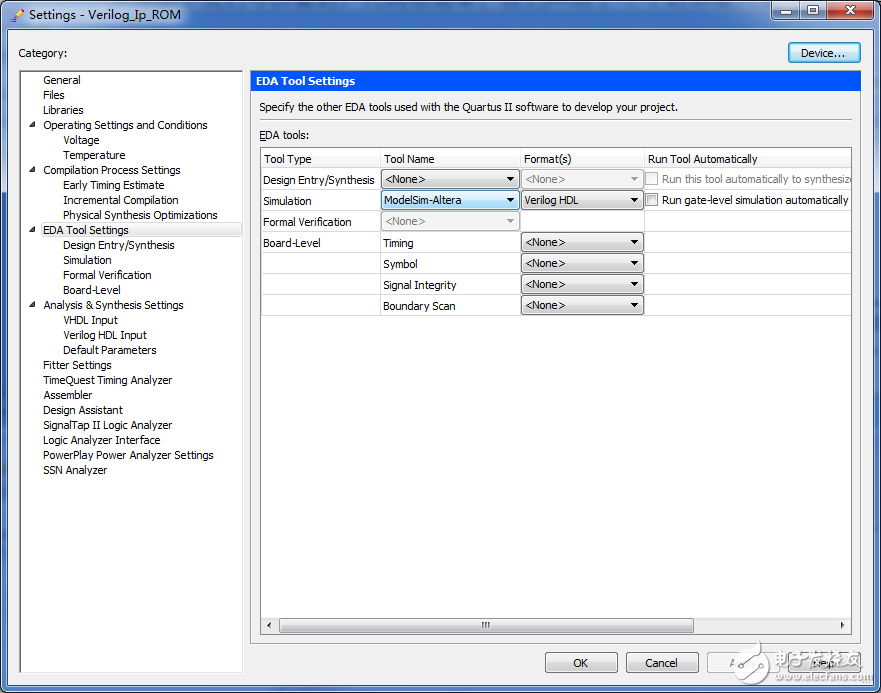Open VHDL Input settings

(90, 320)
